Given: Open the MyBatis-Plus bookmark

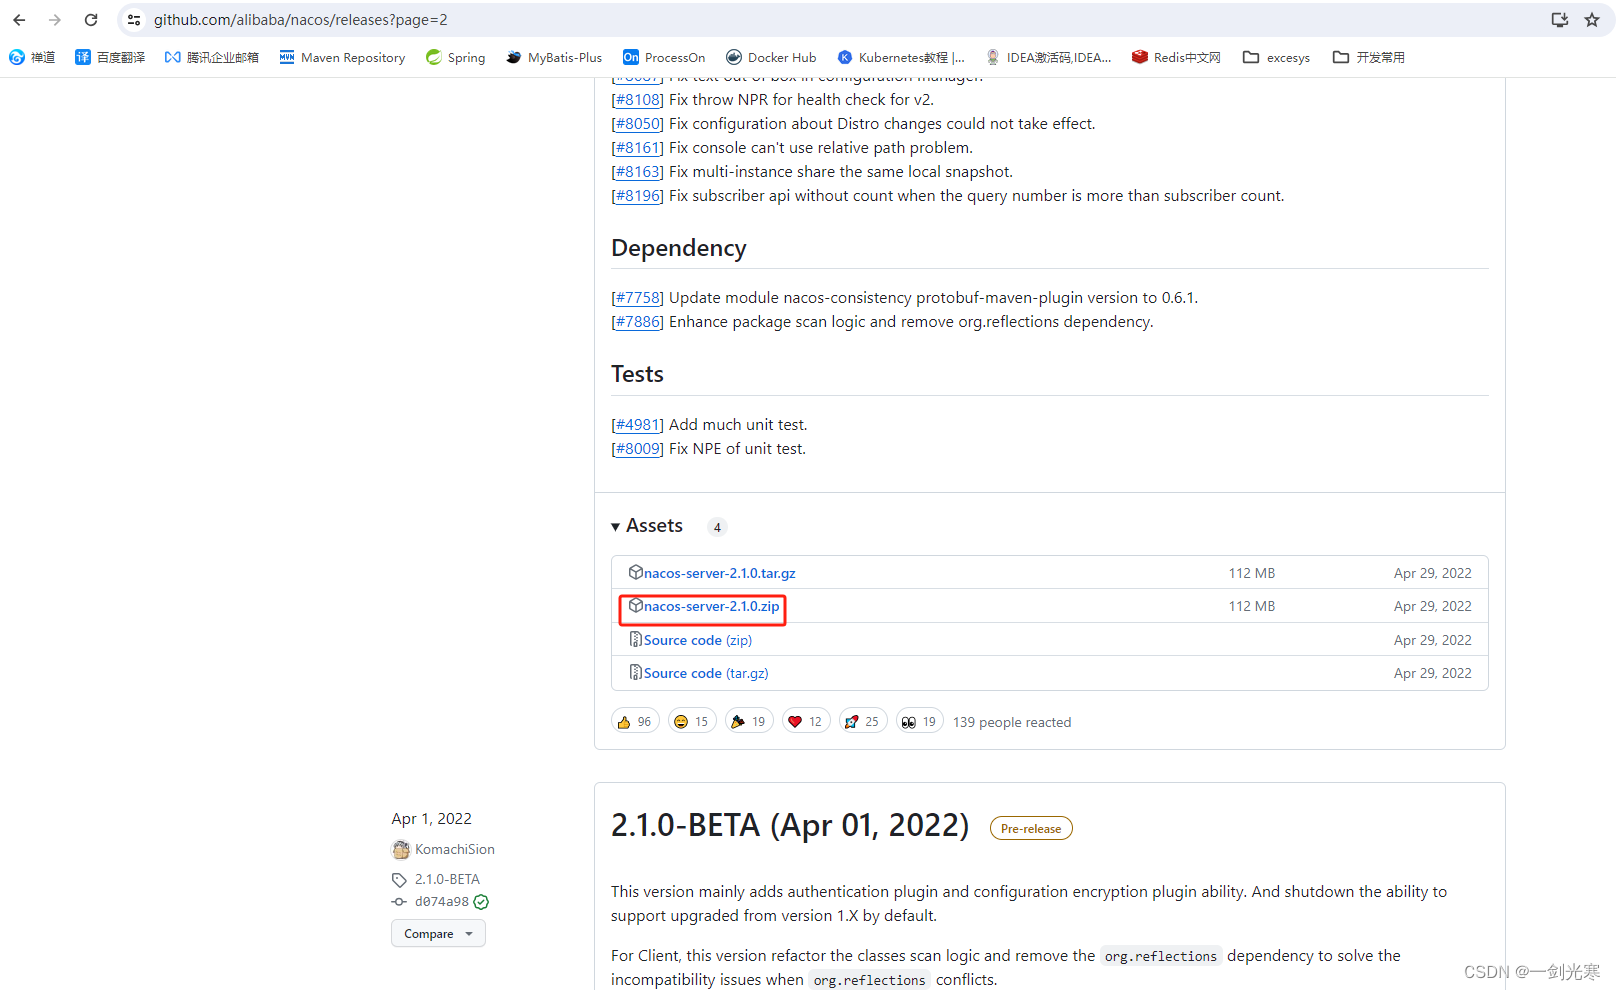Looking at the screenshot, I should coord(554,58).
